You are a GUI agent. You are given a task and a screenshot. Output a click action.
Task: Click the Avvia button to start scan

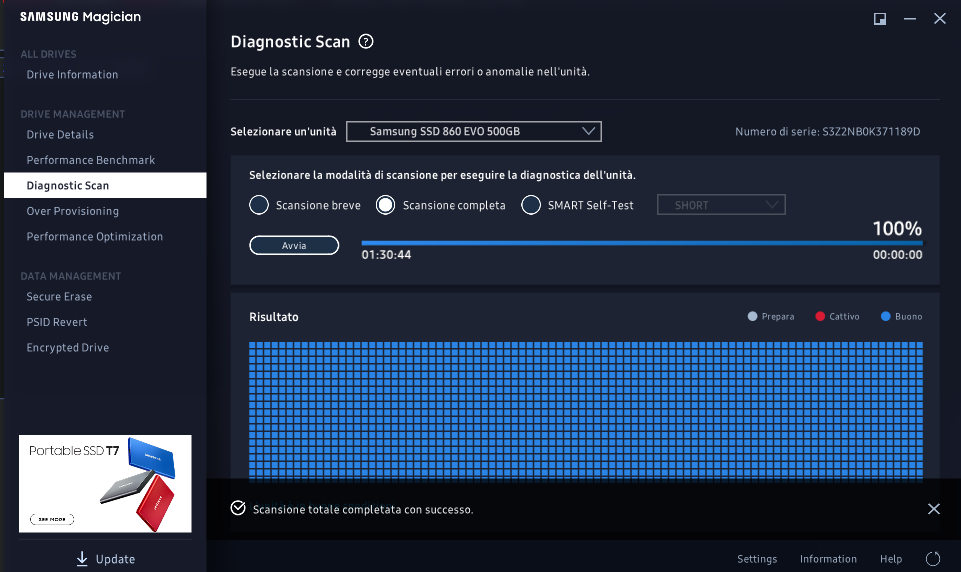click(294, 245)
